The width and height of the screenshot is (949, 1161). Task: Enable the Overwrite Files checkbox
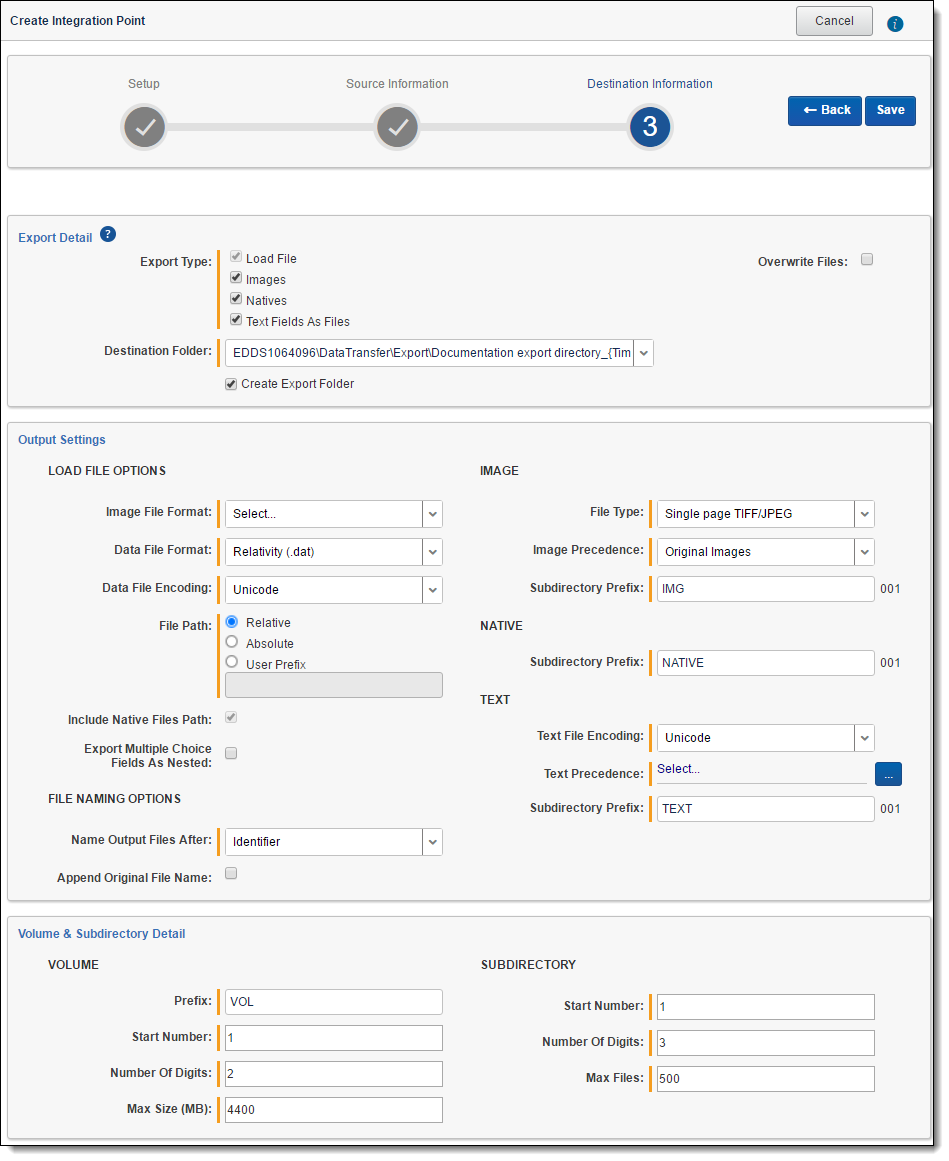point(867,259)
